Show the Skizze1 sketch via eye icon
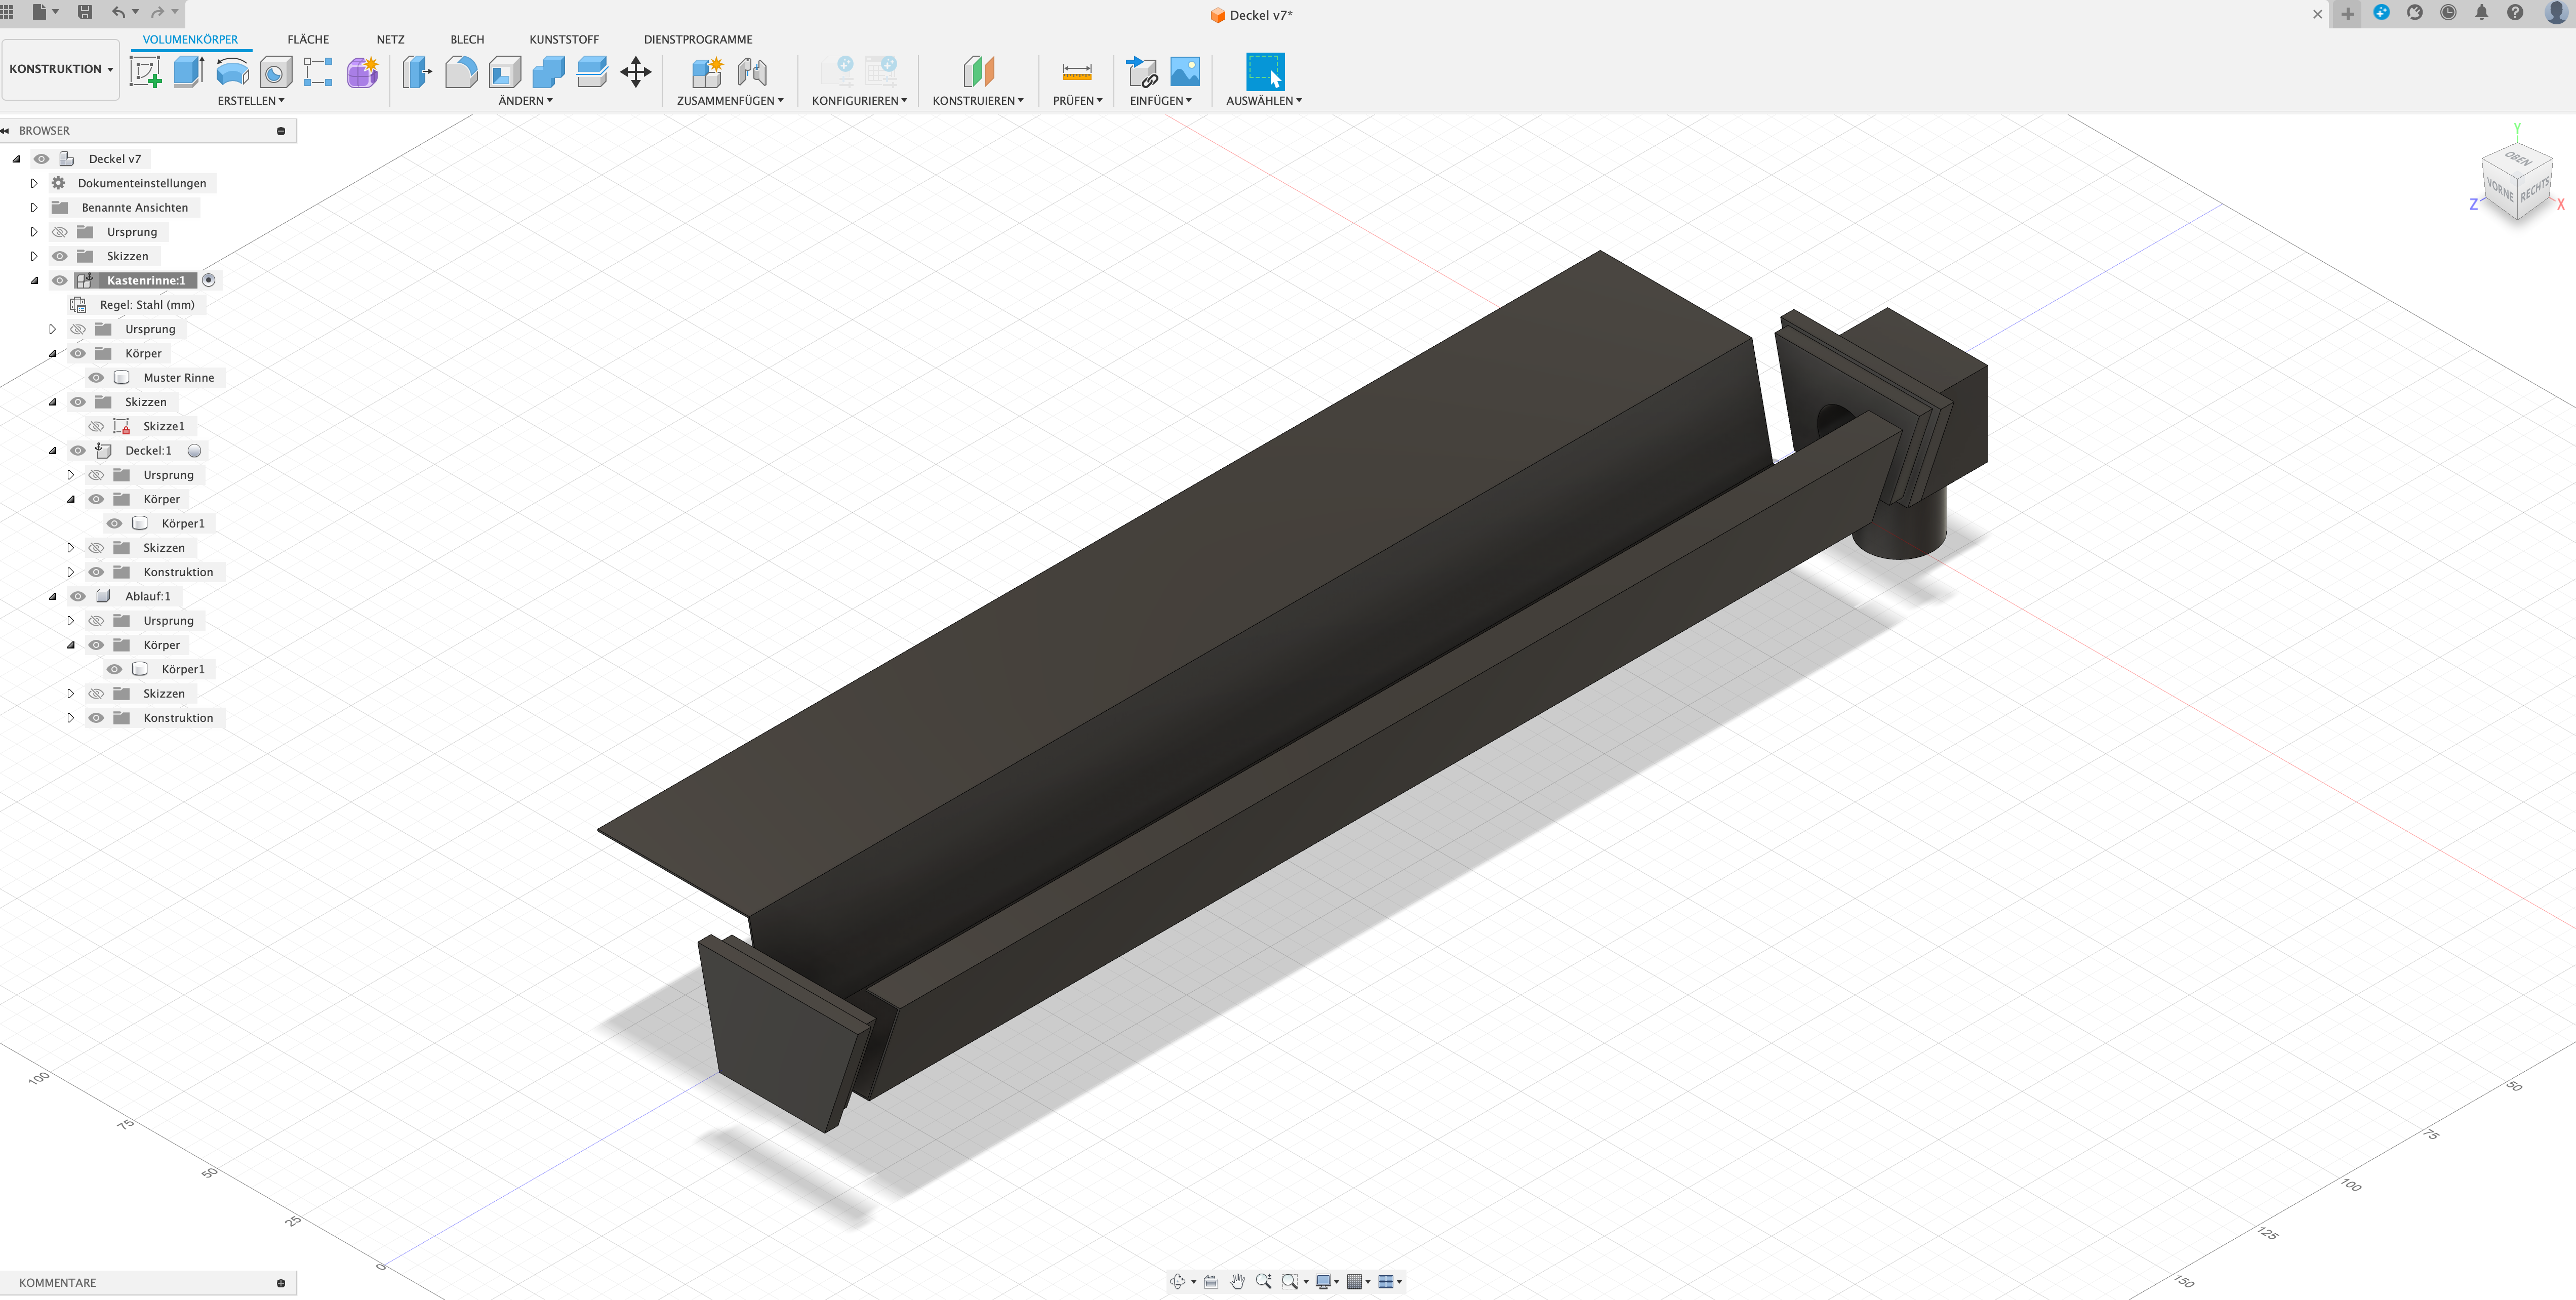Screen dimensions: 2576x1300 [x=96, y=426]
